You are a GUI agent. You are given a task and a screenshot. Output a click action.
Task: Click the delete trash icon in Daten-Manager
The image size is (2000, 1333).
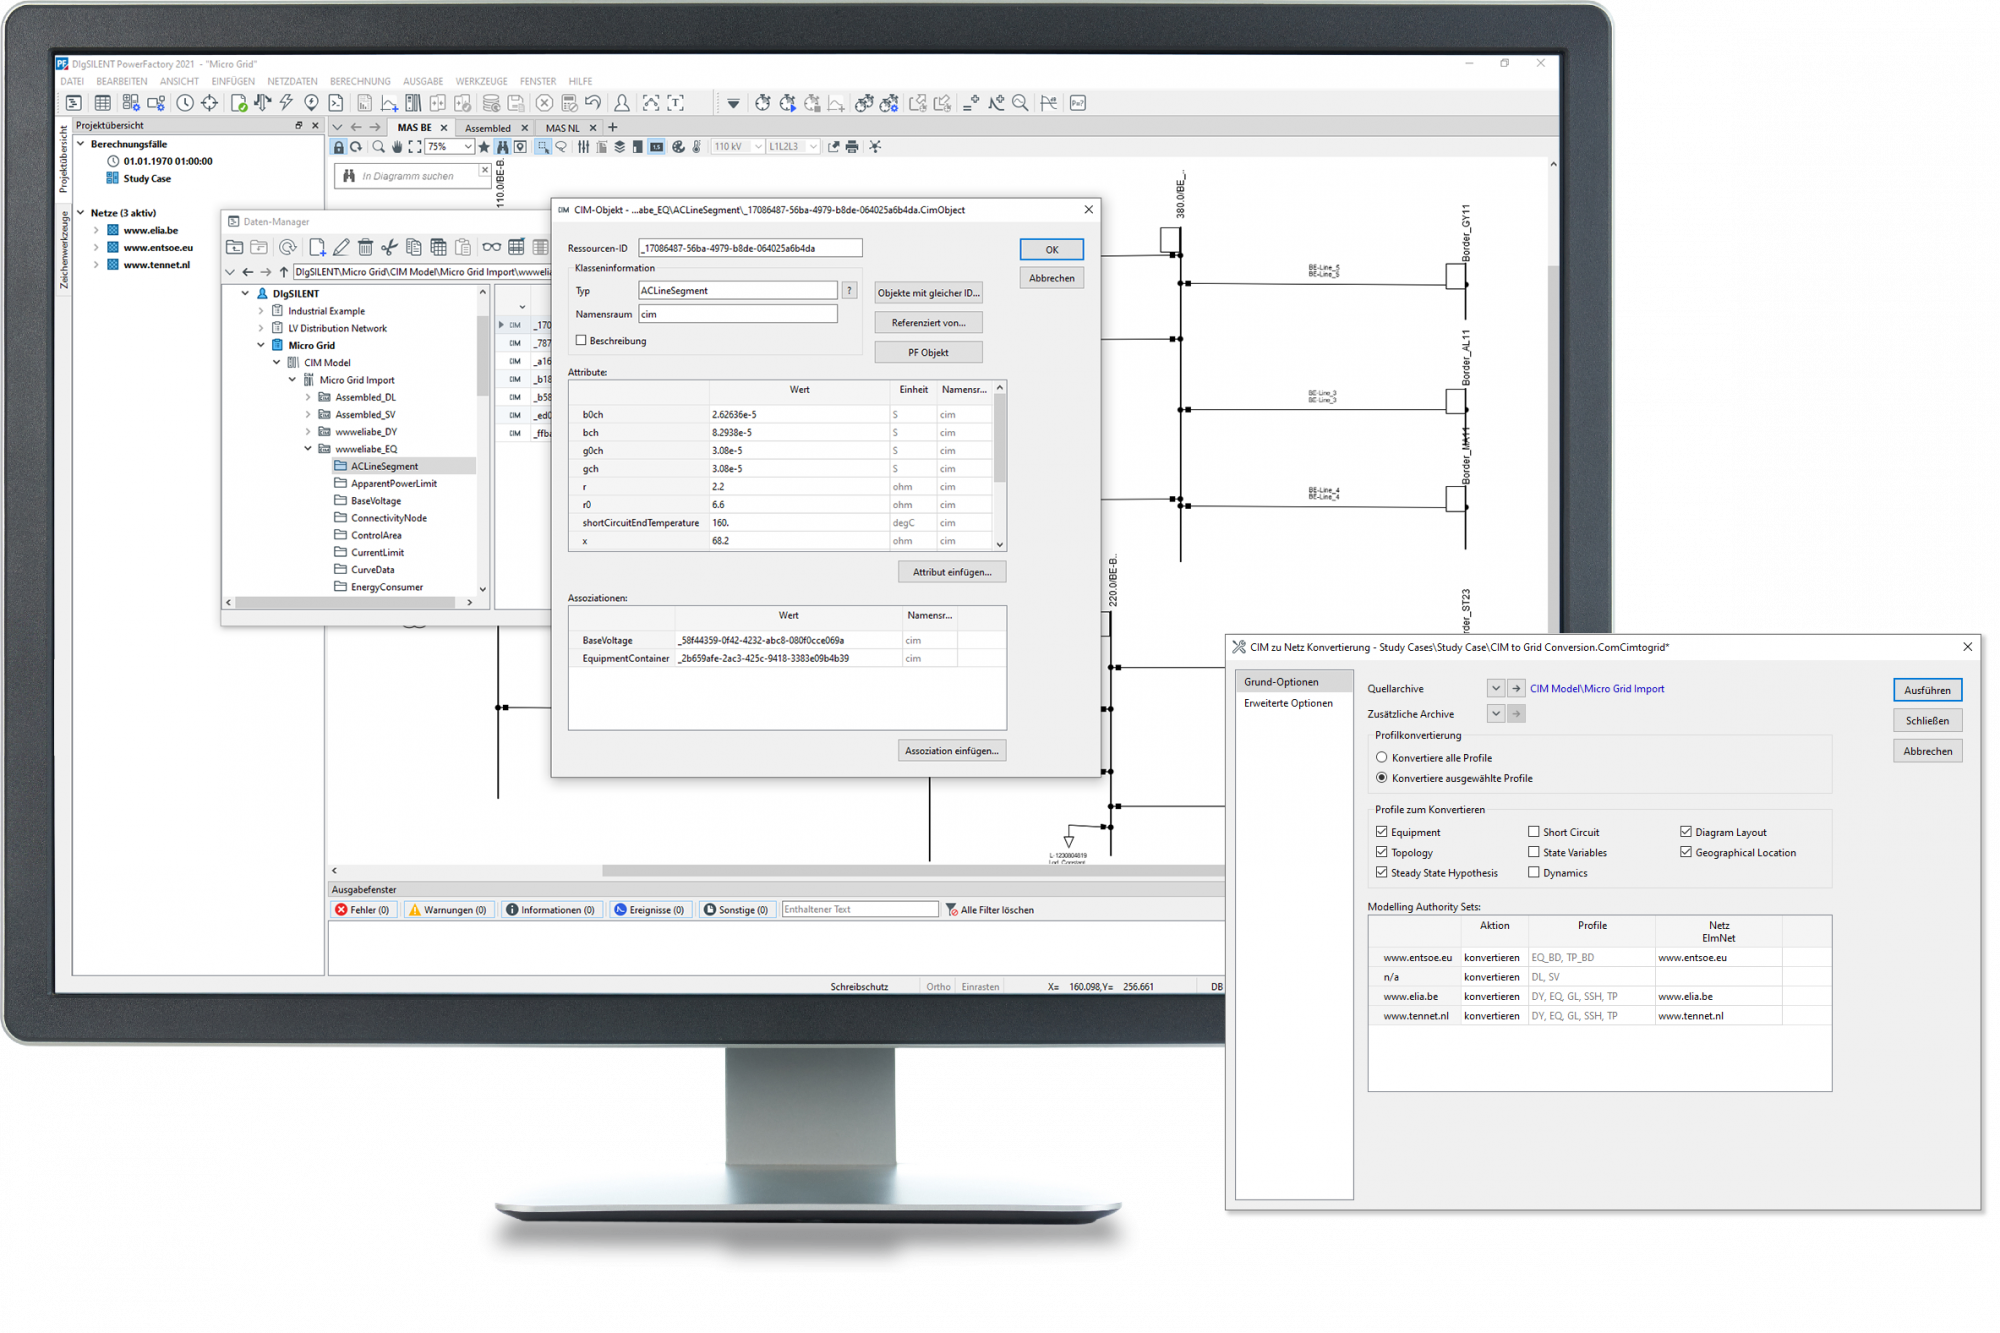point(365,247)
